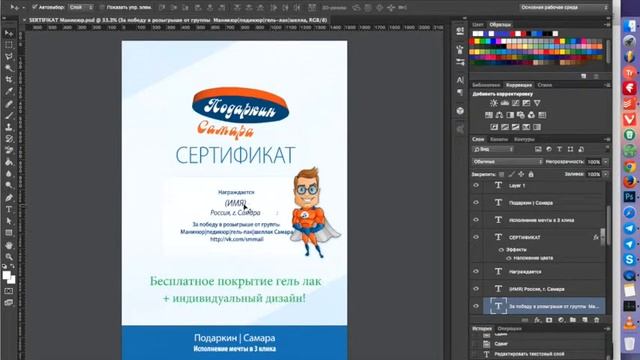Create a new layer group
The width and height of the screenshot is (640, 360).
click(573, 320)
